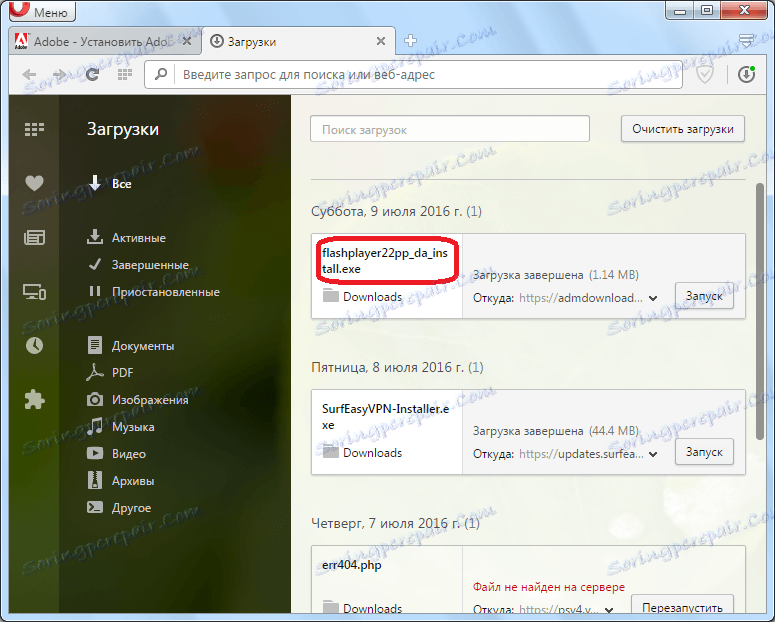Open the updates.surfea source link
Screen dimensions: 775x622
click(581, 454)
